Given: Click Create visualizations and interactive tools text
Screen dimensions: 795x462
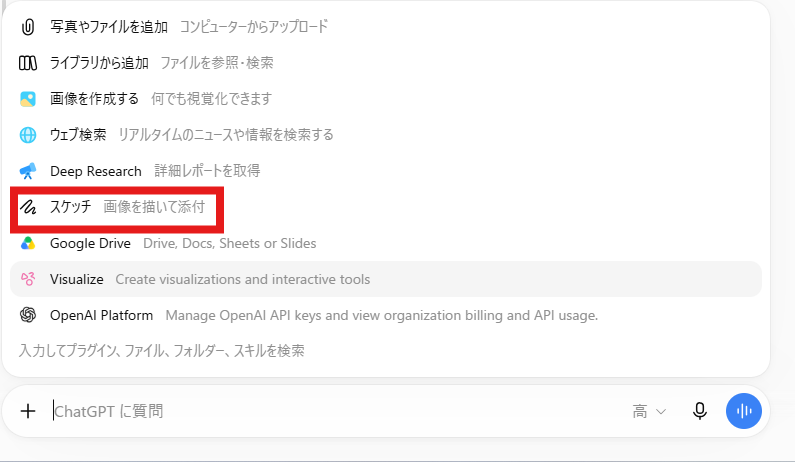Looking at the screenshot, I should [243, 279].
